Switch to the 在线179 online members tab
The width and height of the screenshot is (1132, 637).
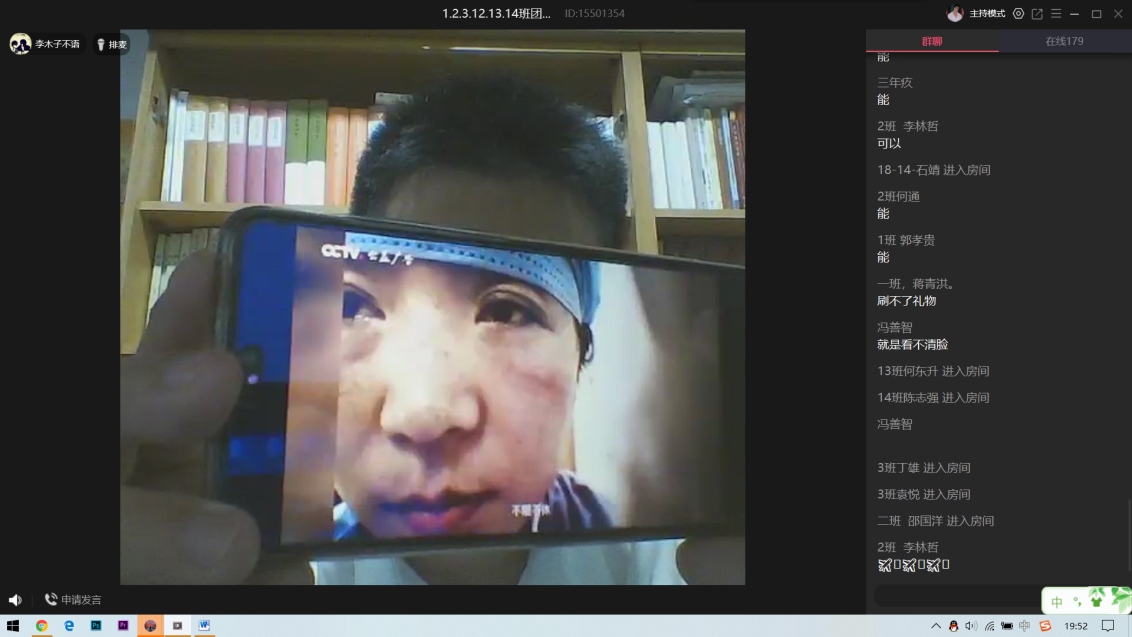click(1065, 41)
